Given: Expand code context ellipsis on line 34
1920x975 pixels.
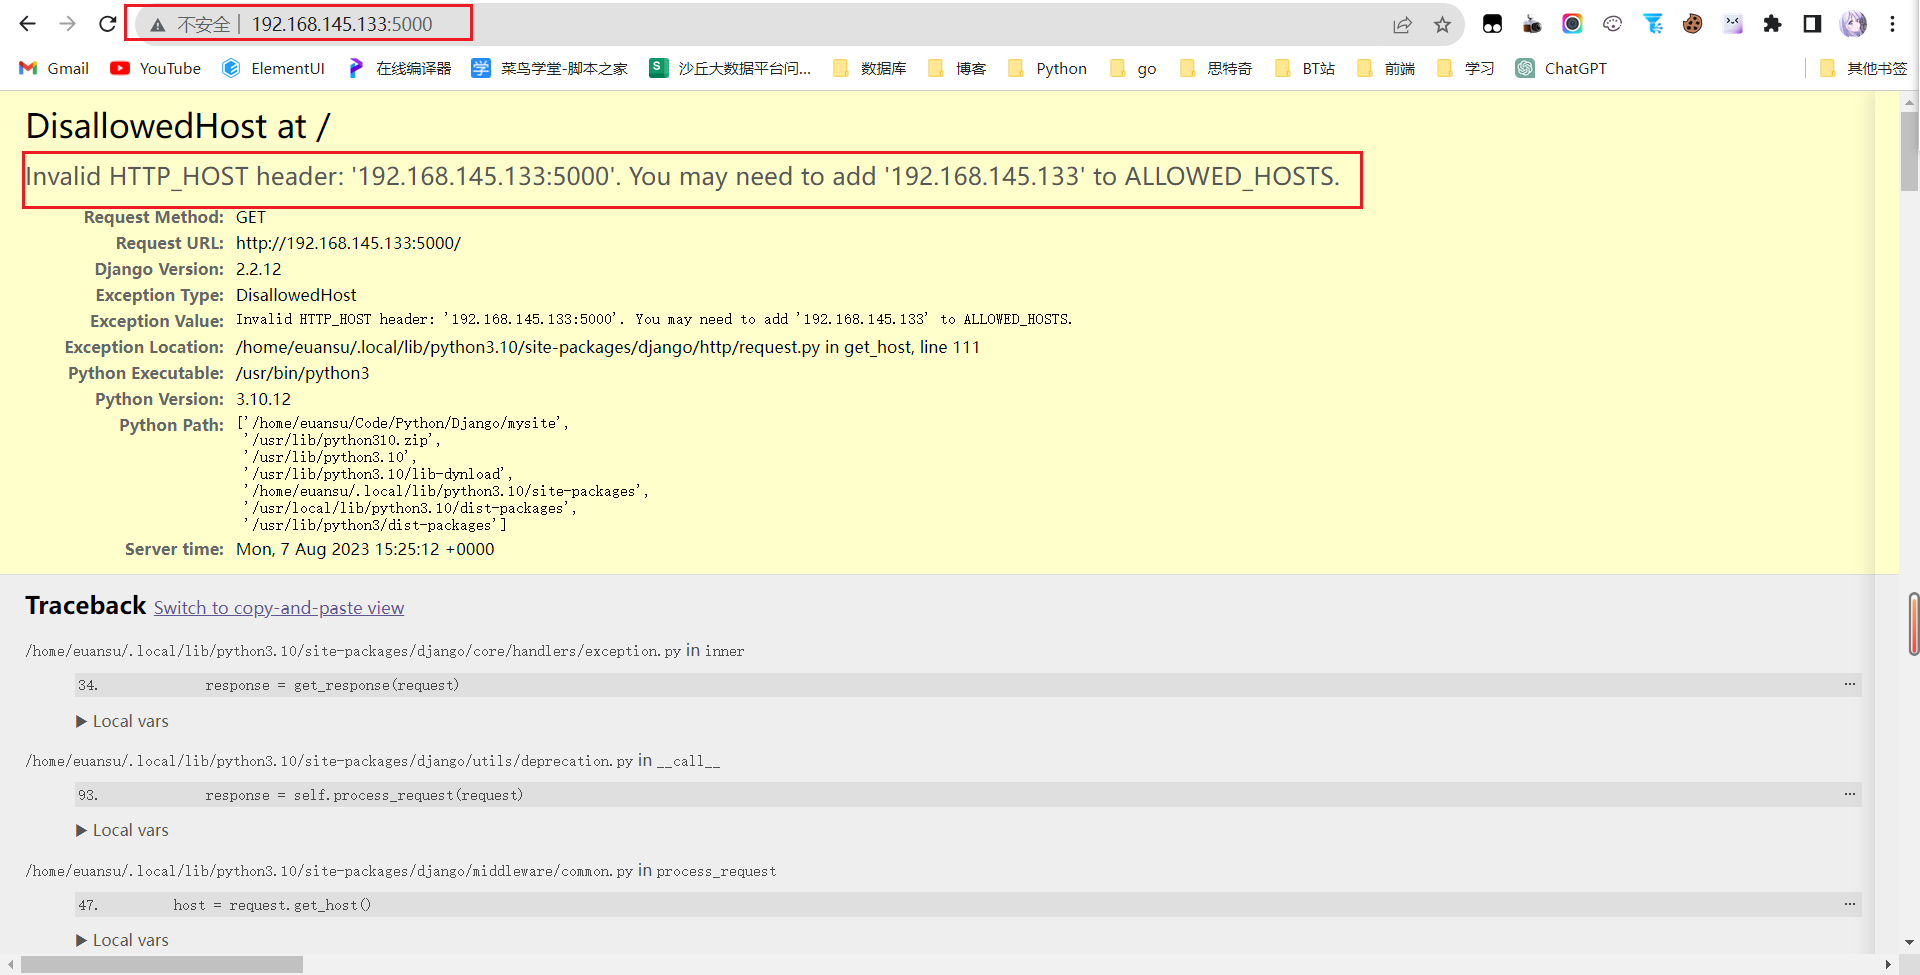Looking at the screenshot, I should pos(1849,685).
